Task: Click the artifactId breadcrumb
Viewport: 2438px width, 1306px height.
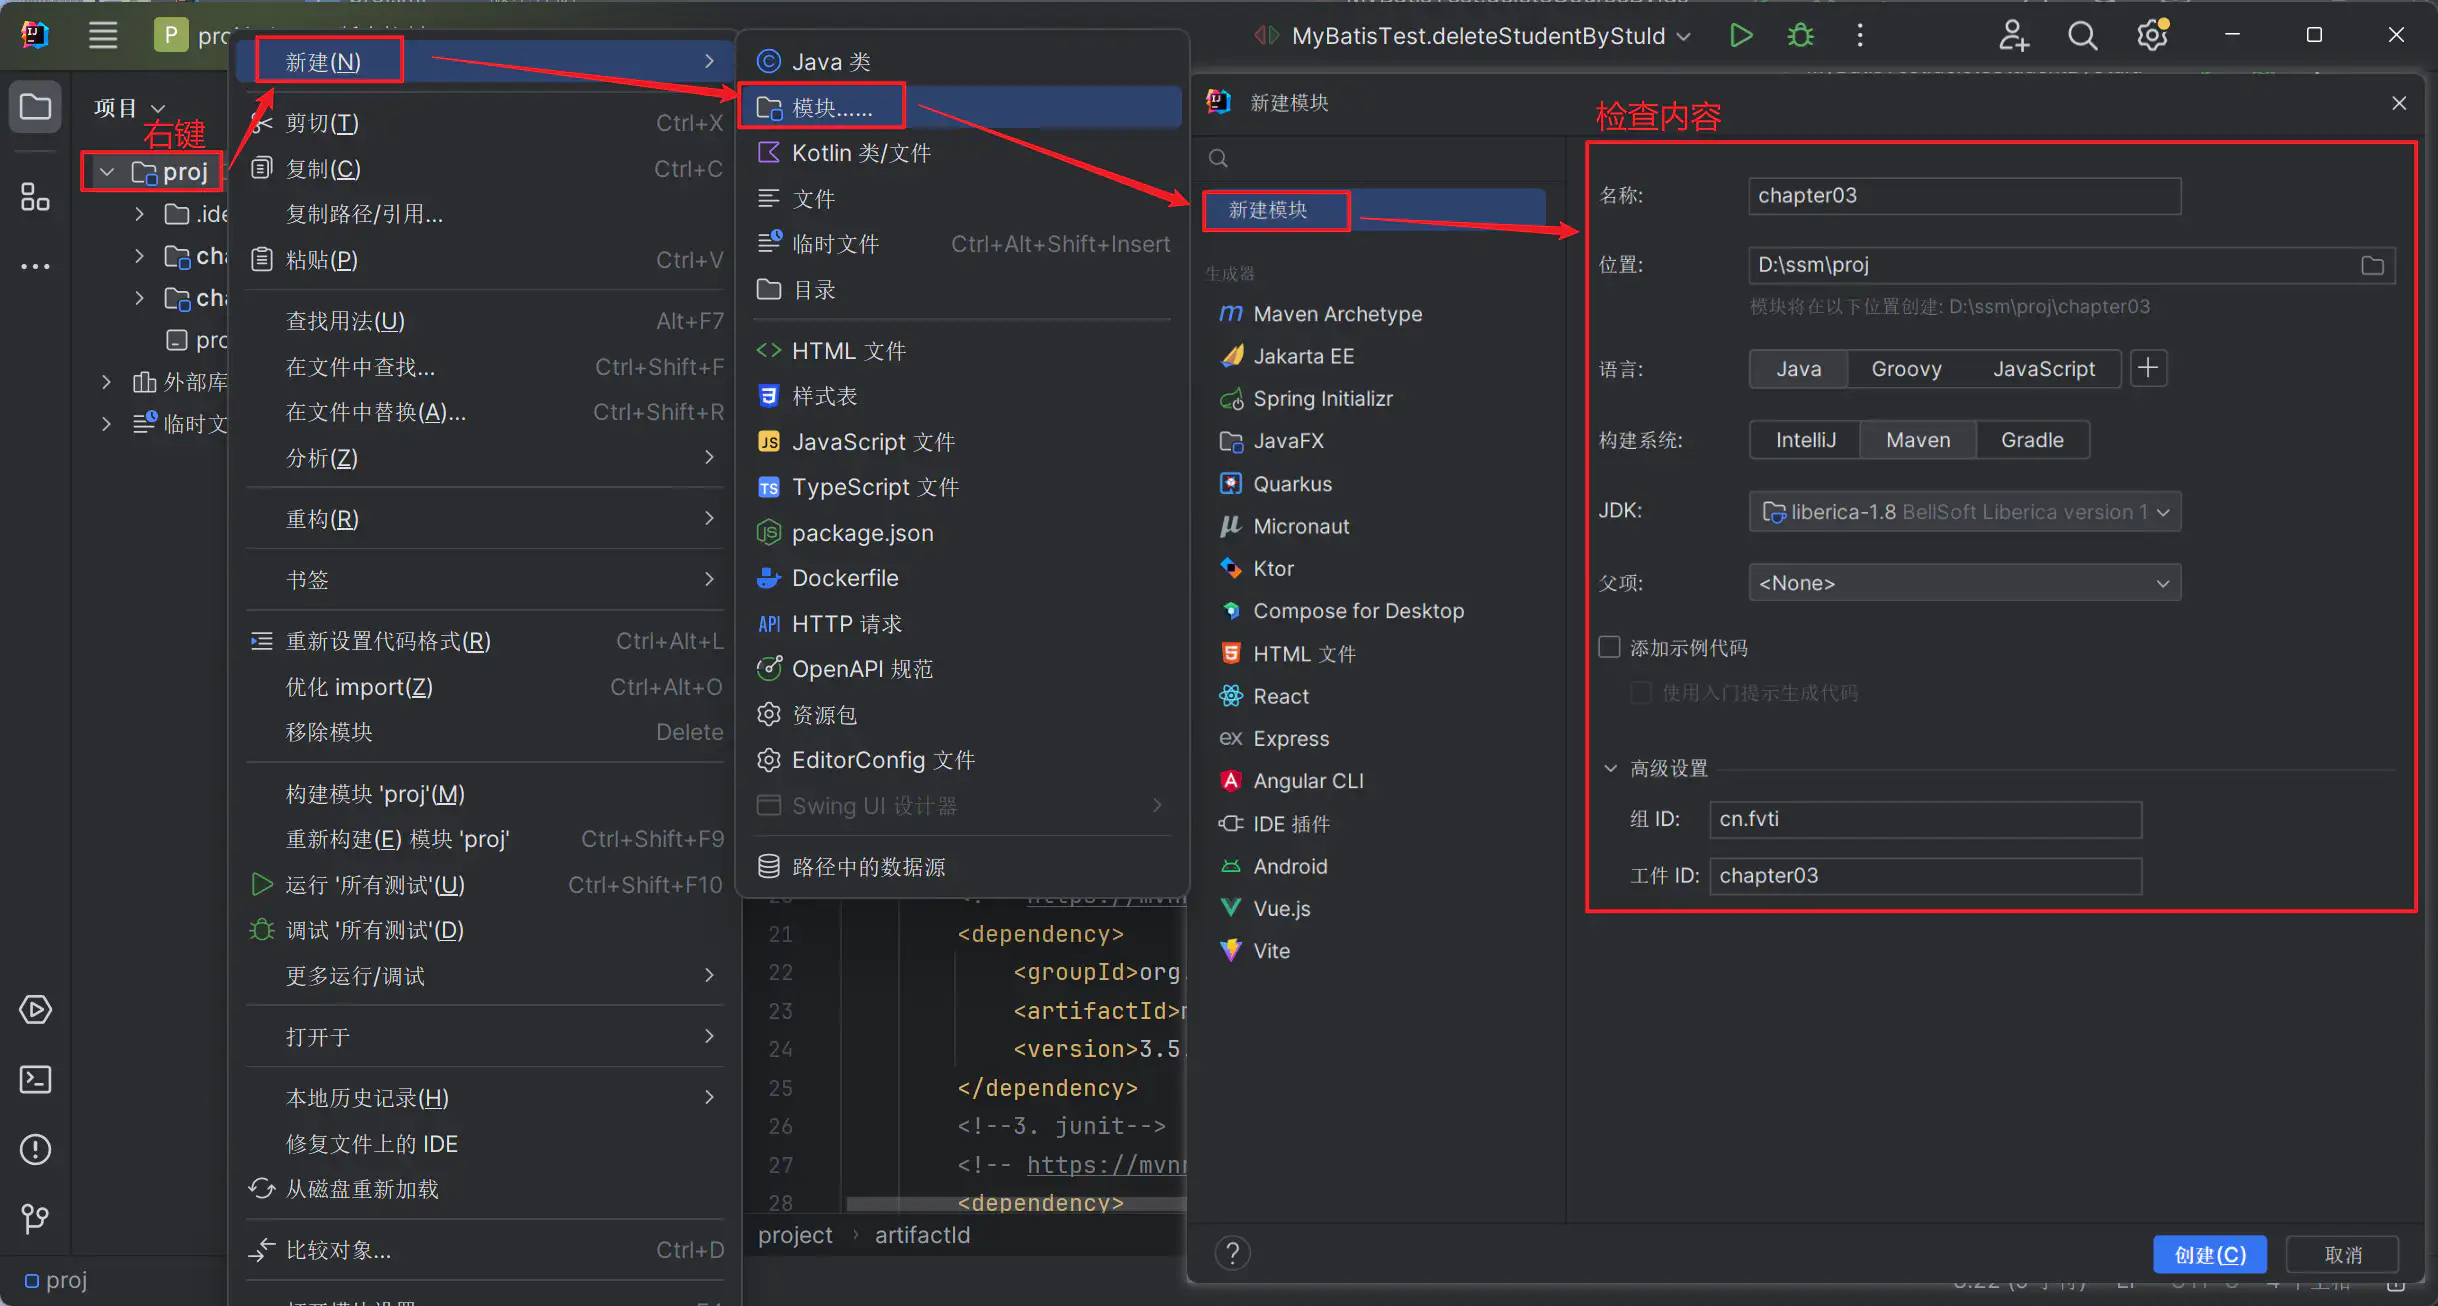Action: [922, 1235]
